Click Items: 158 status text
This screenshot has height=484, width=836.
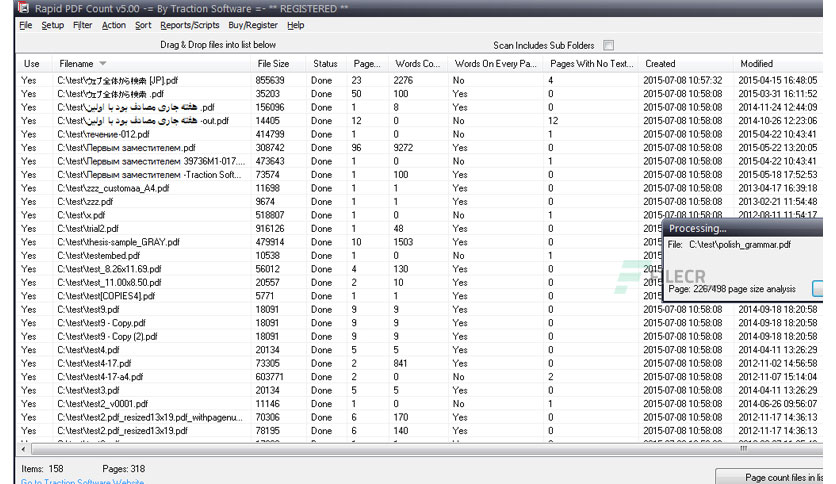[42, 469]
